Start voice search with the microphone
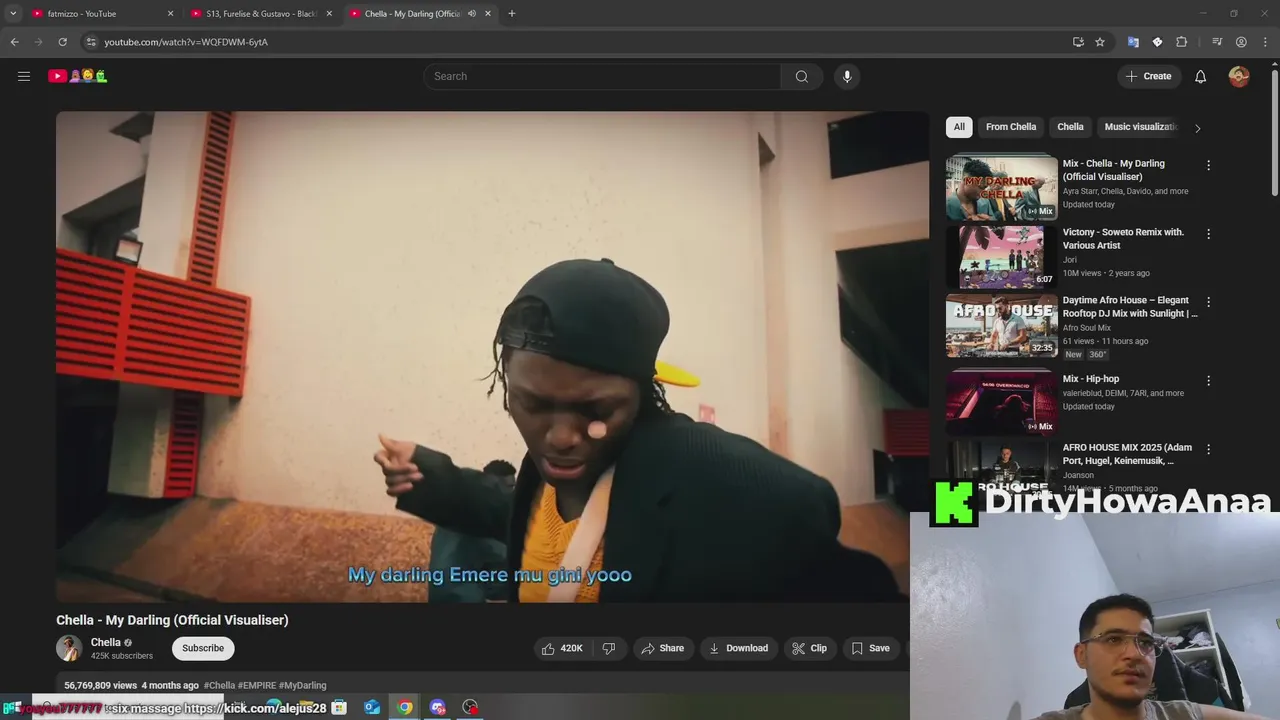This screenshot has width=1280, height=720. click(847, 76)
